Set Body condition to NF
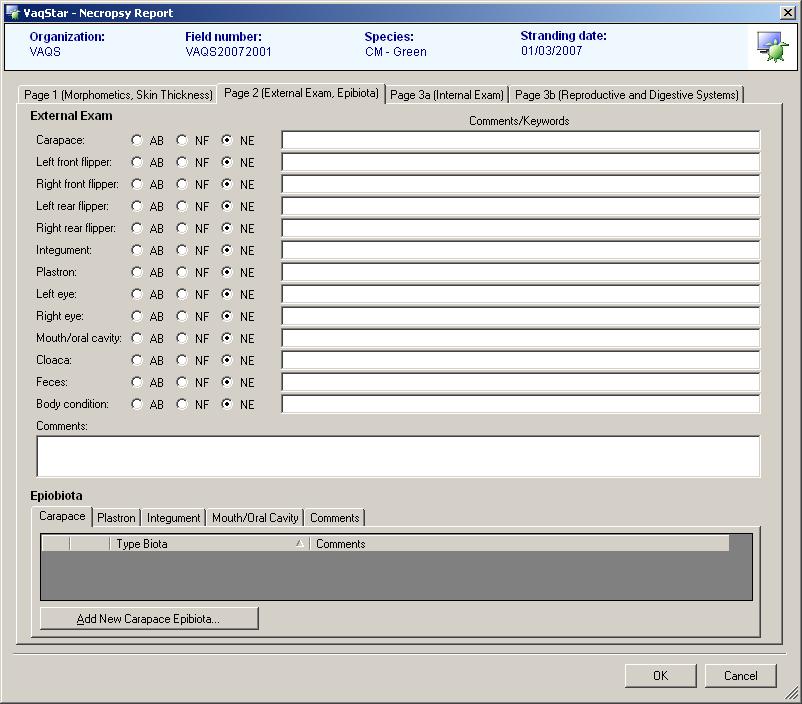 click(x=182, y=404)
